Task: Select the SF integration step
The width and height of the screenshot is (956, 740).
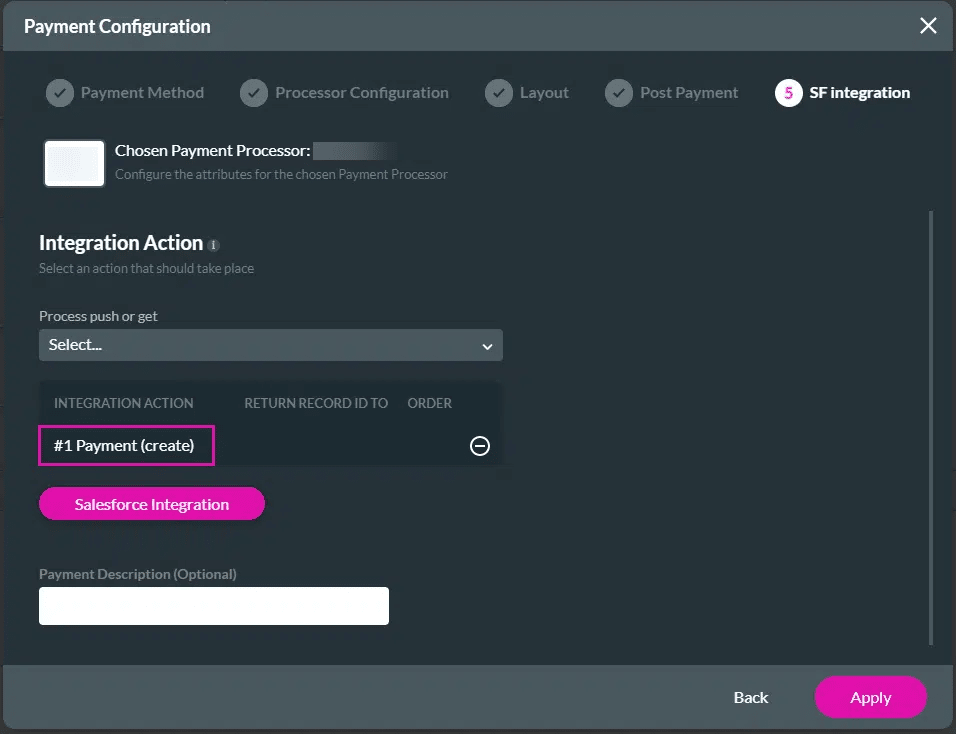Action: point(843,92)
